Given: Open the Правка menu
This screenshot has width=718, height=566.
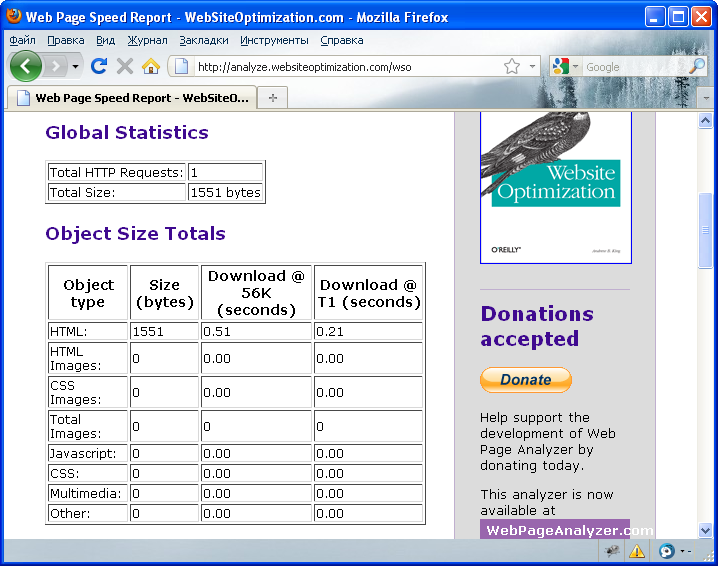Looking at the screenshot, I should (x=66, y=40).
